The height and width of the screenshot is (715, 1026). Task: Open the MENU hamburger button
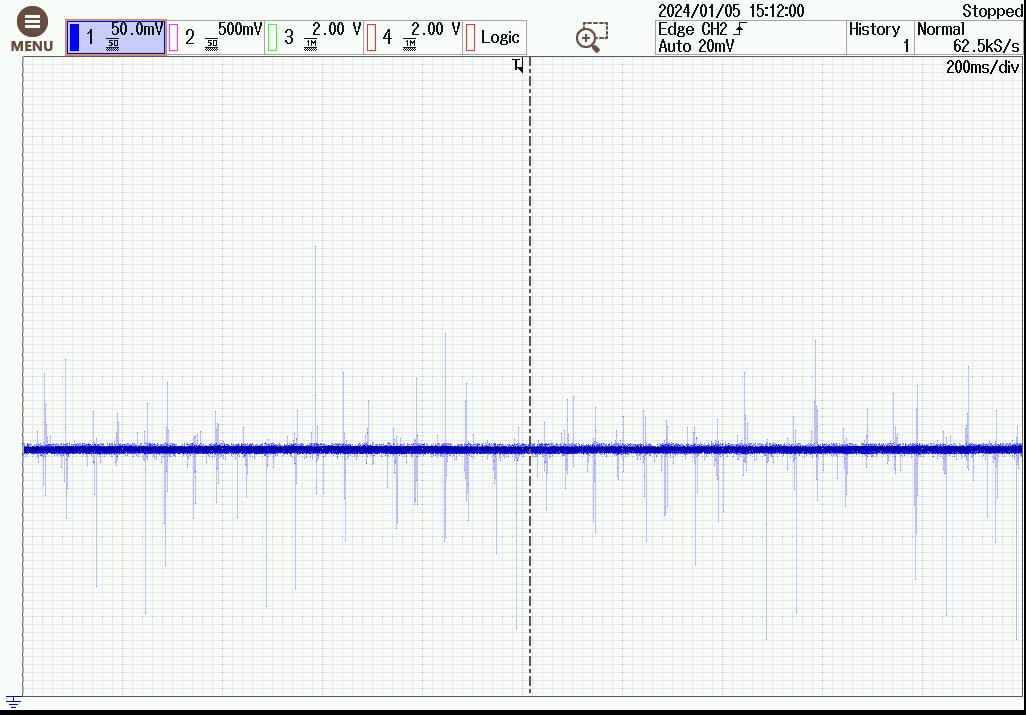point(32,30)
